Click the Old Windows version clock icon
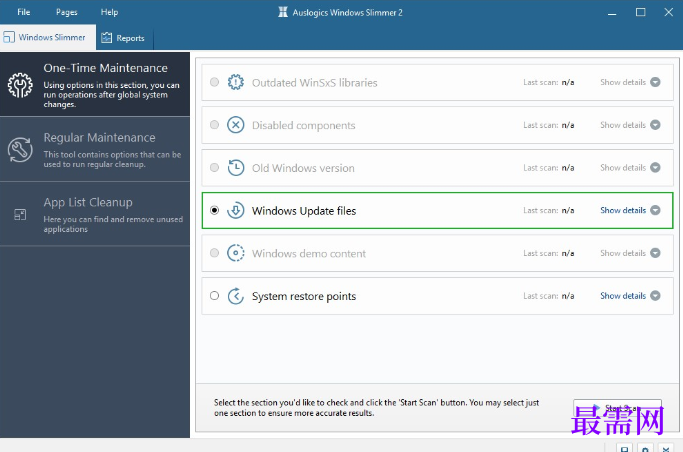 tap(236, 168)
